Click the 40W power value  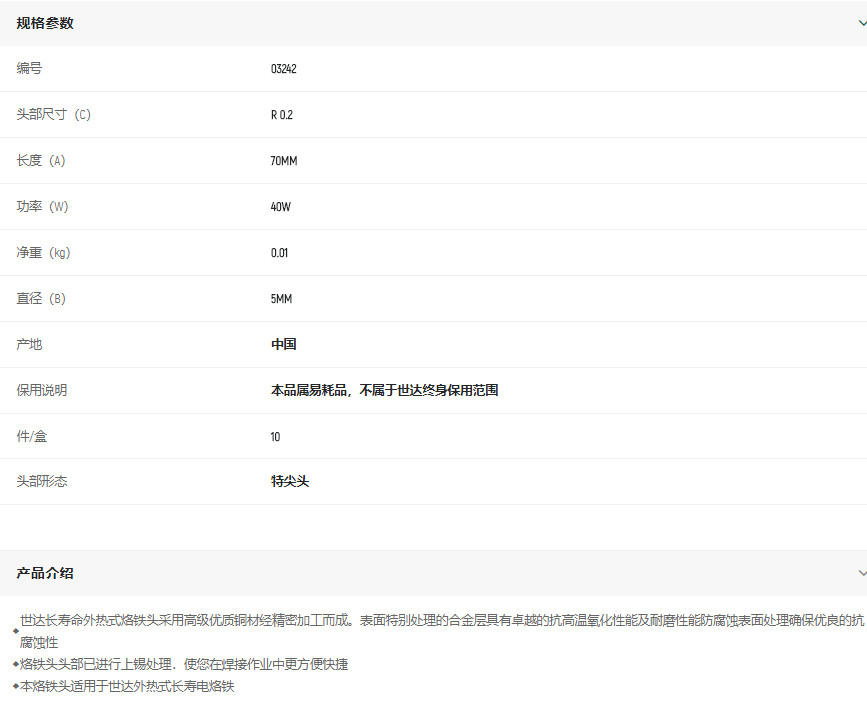tap(280, 207)
